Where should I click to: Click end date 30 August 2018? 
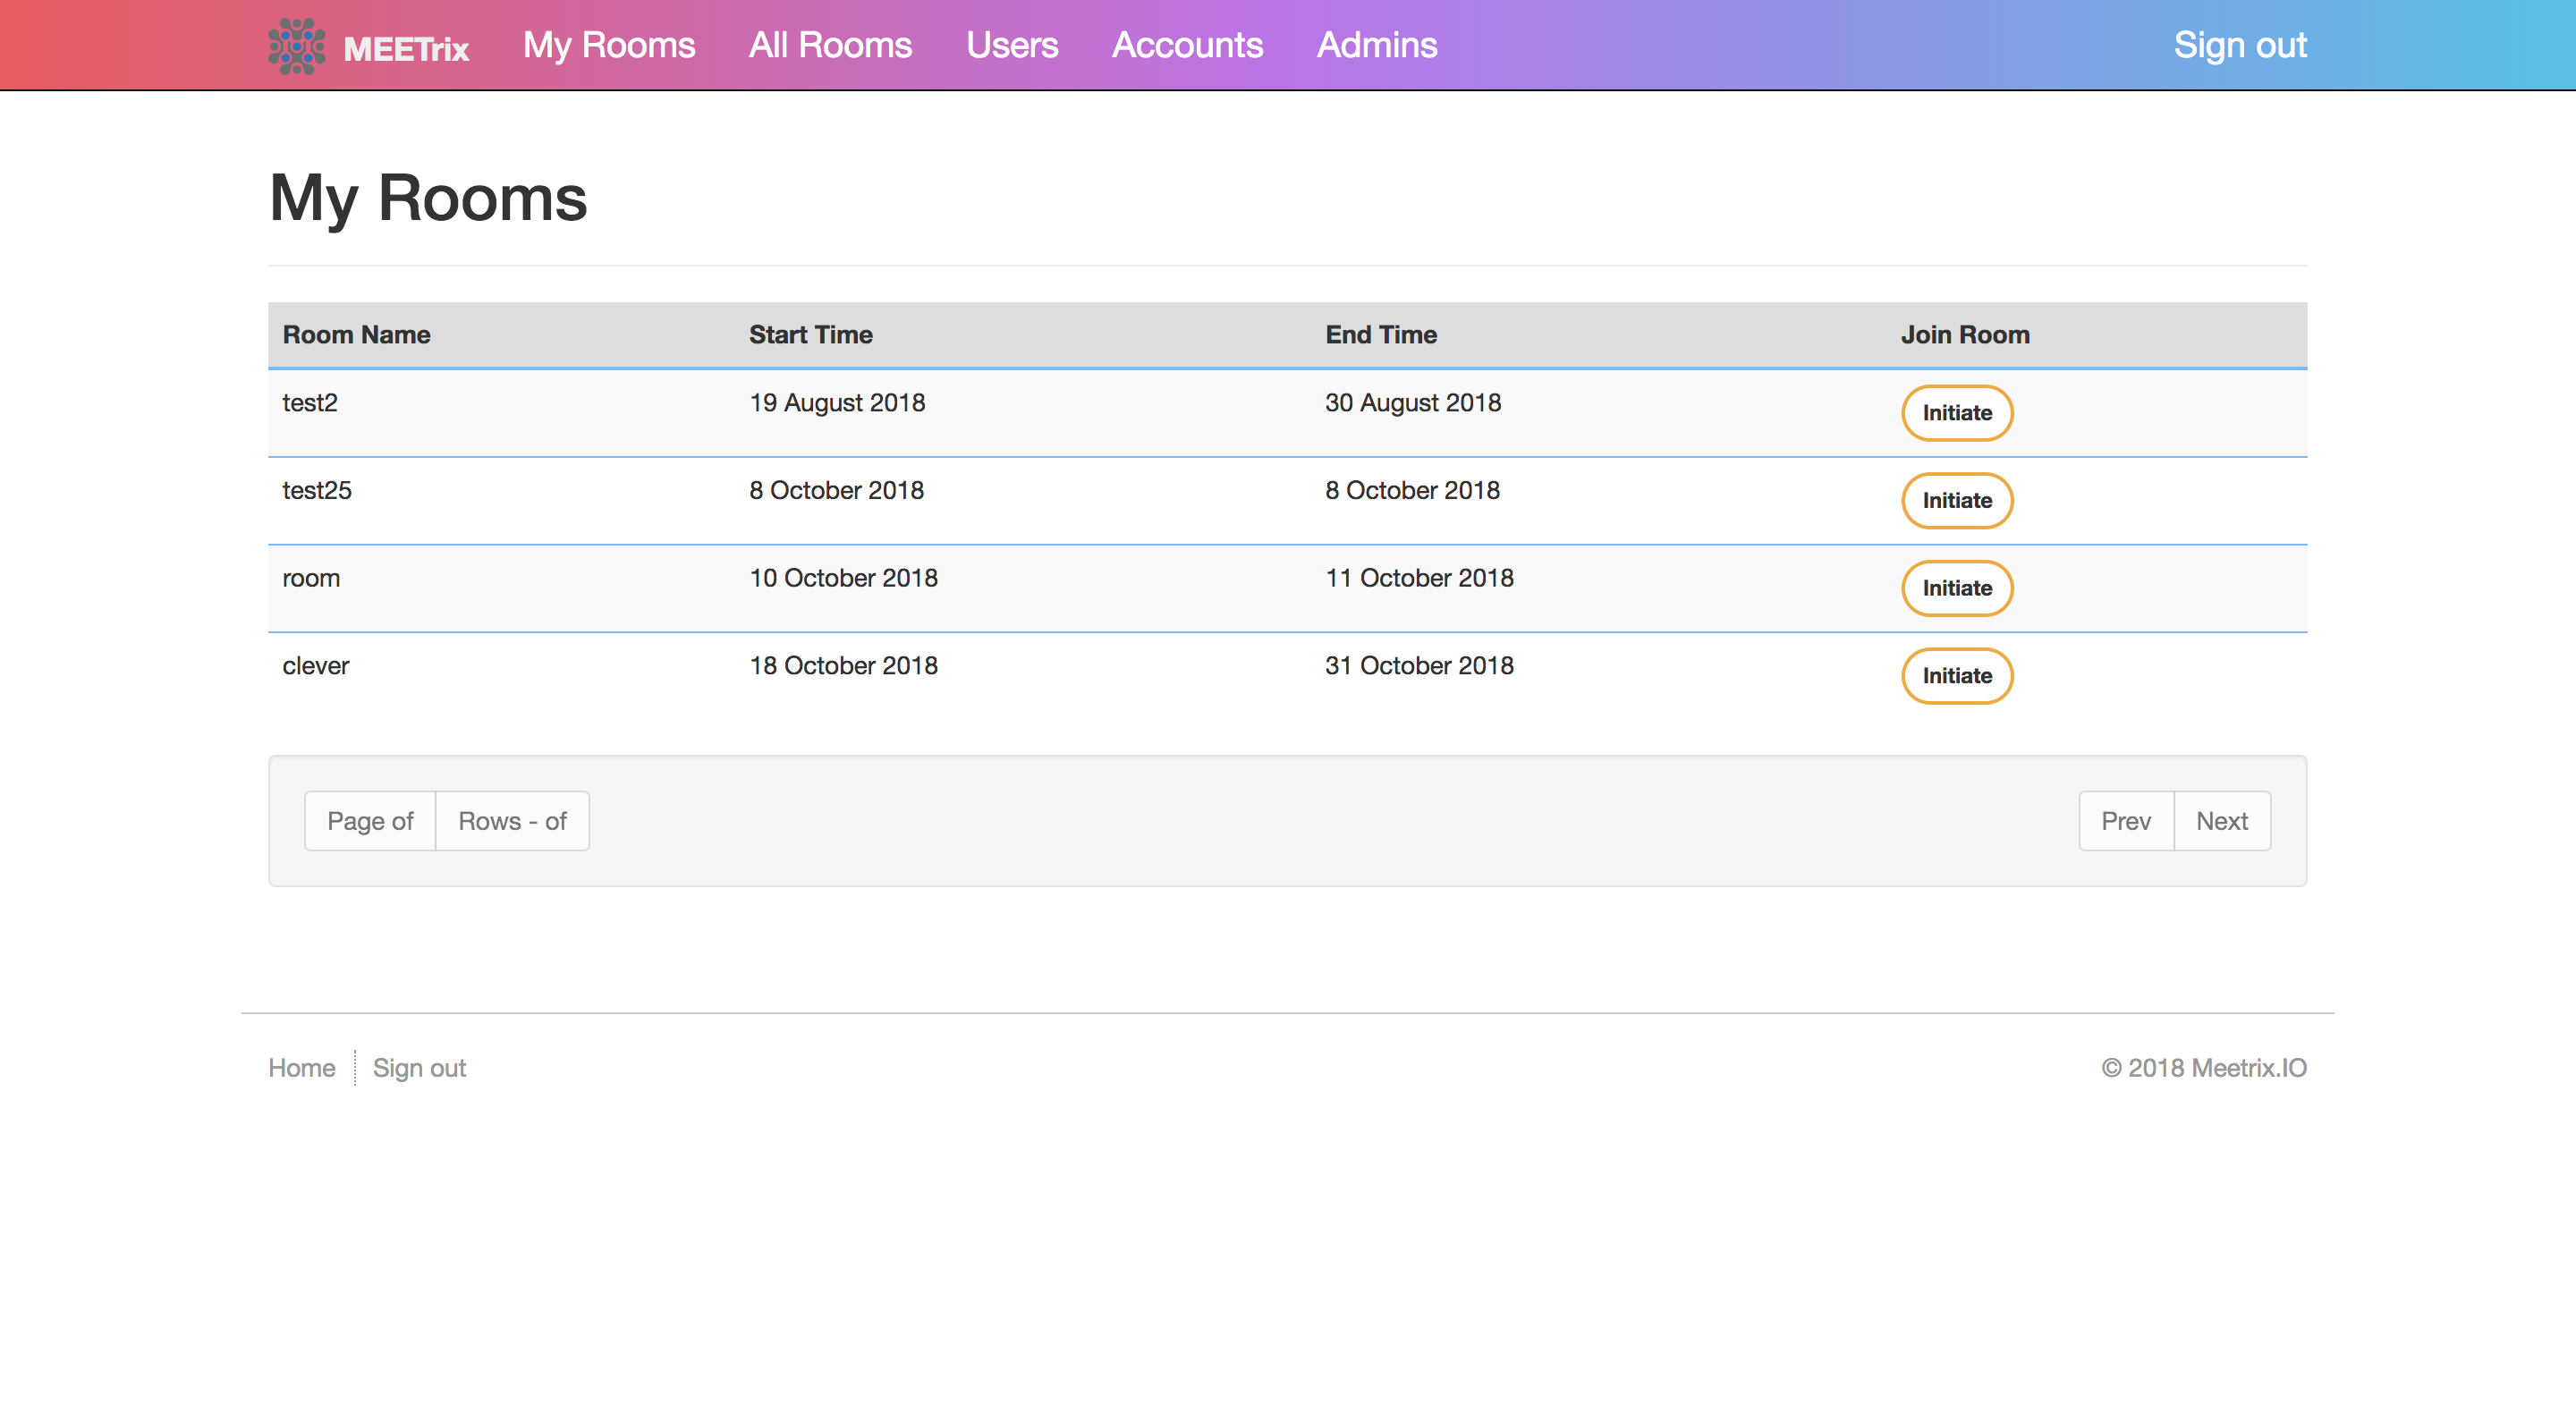point(1413,403)
